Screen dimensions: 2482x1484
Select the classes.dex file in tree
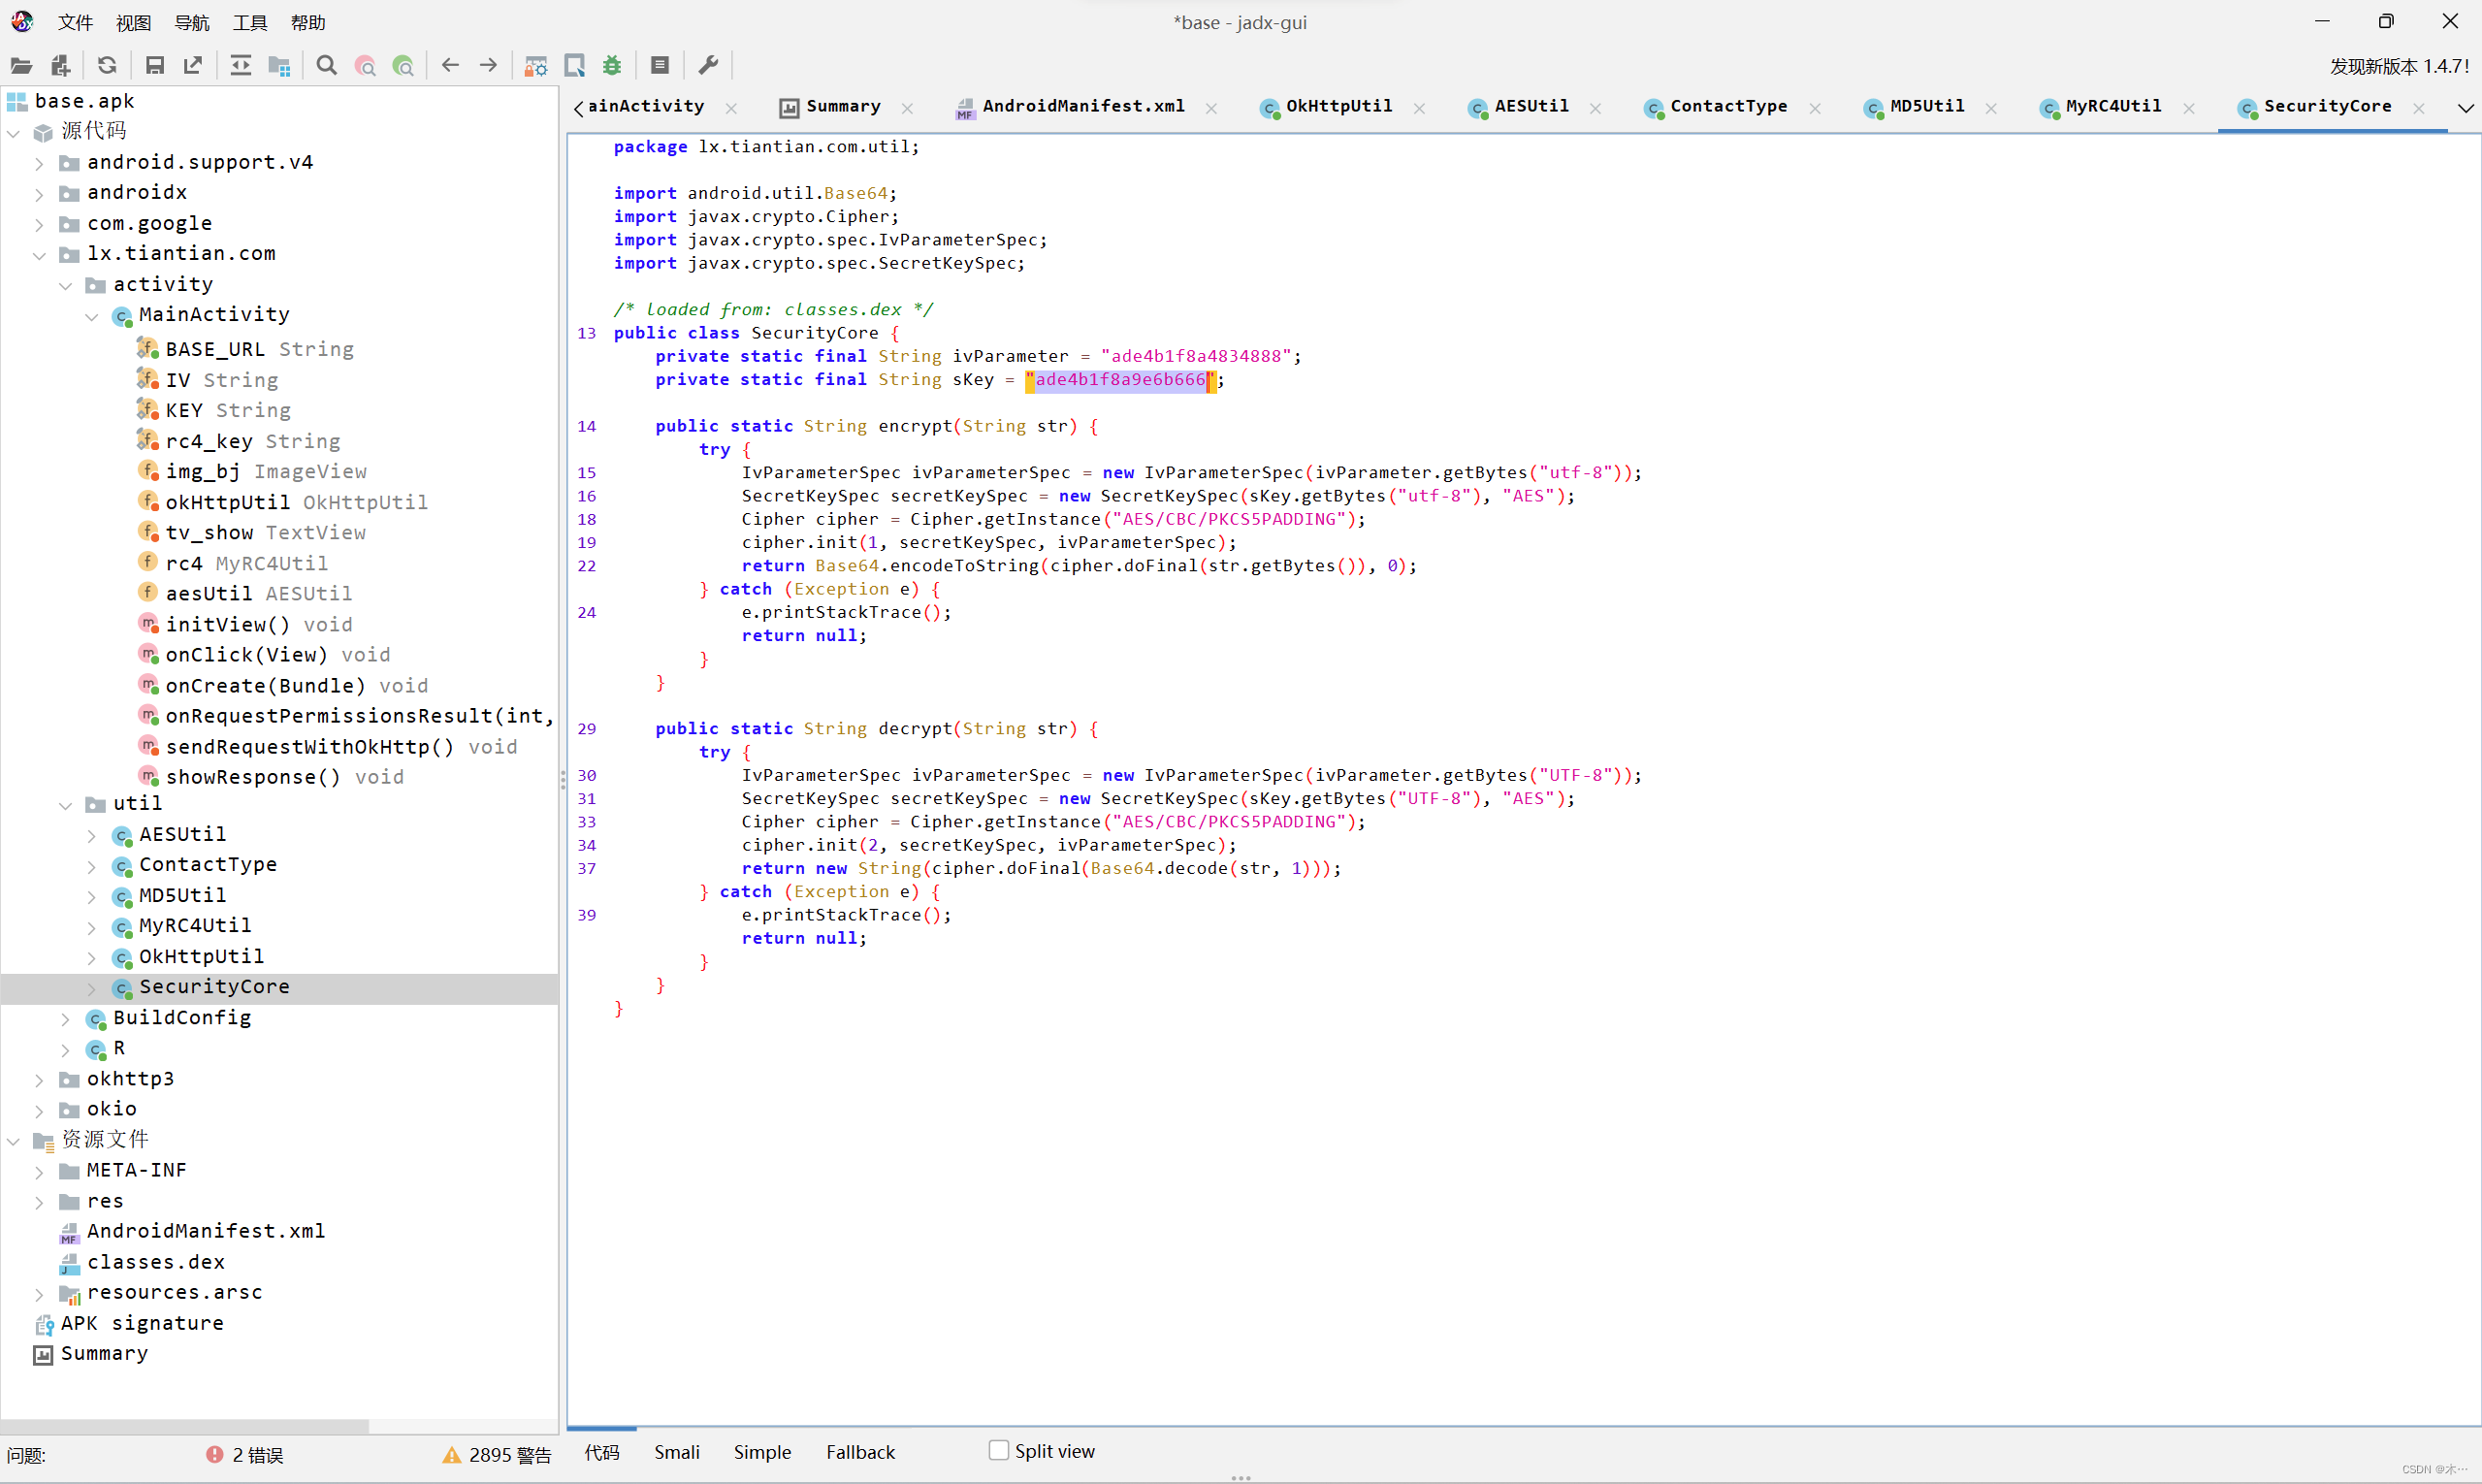point(155,1262)
